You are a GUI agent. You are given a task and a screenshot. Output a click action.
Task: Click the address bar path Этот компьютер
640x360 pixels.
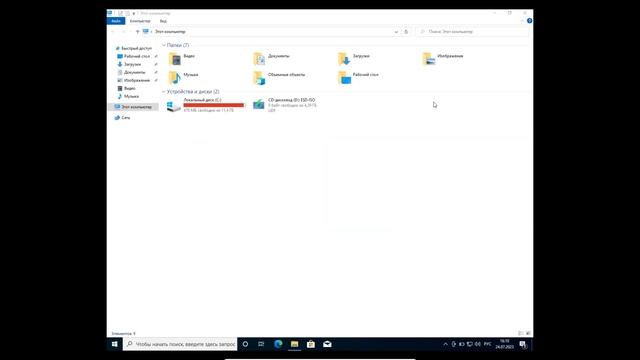point(170,32)
